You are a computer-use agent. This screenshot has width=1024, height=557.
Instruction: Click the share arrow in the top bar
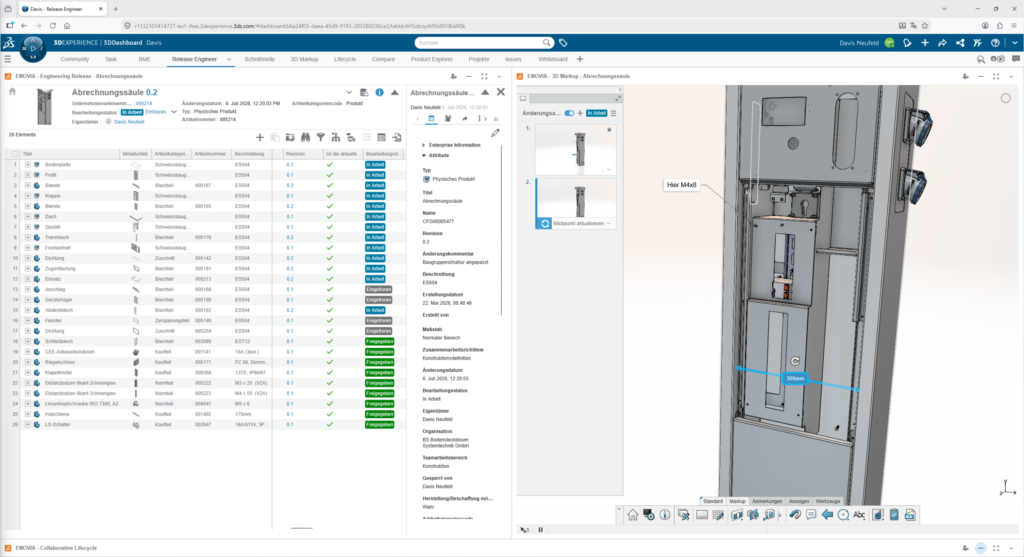(942, 43)
